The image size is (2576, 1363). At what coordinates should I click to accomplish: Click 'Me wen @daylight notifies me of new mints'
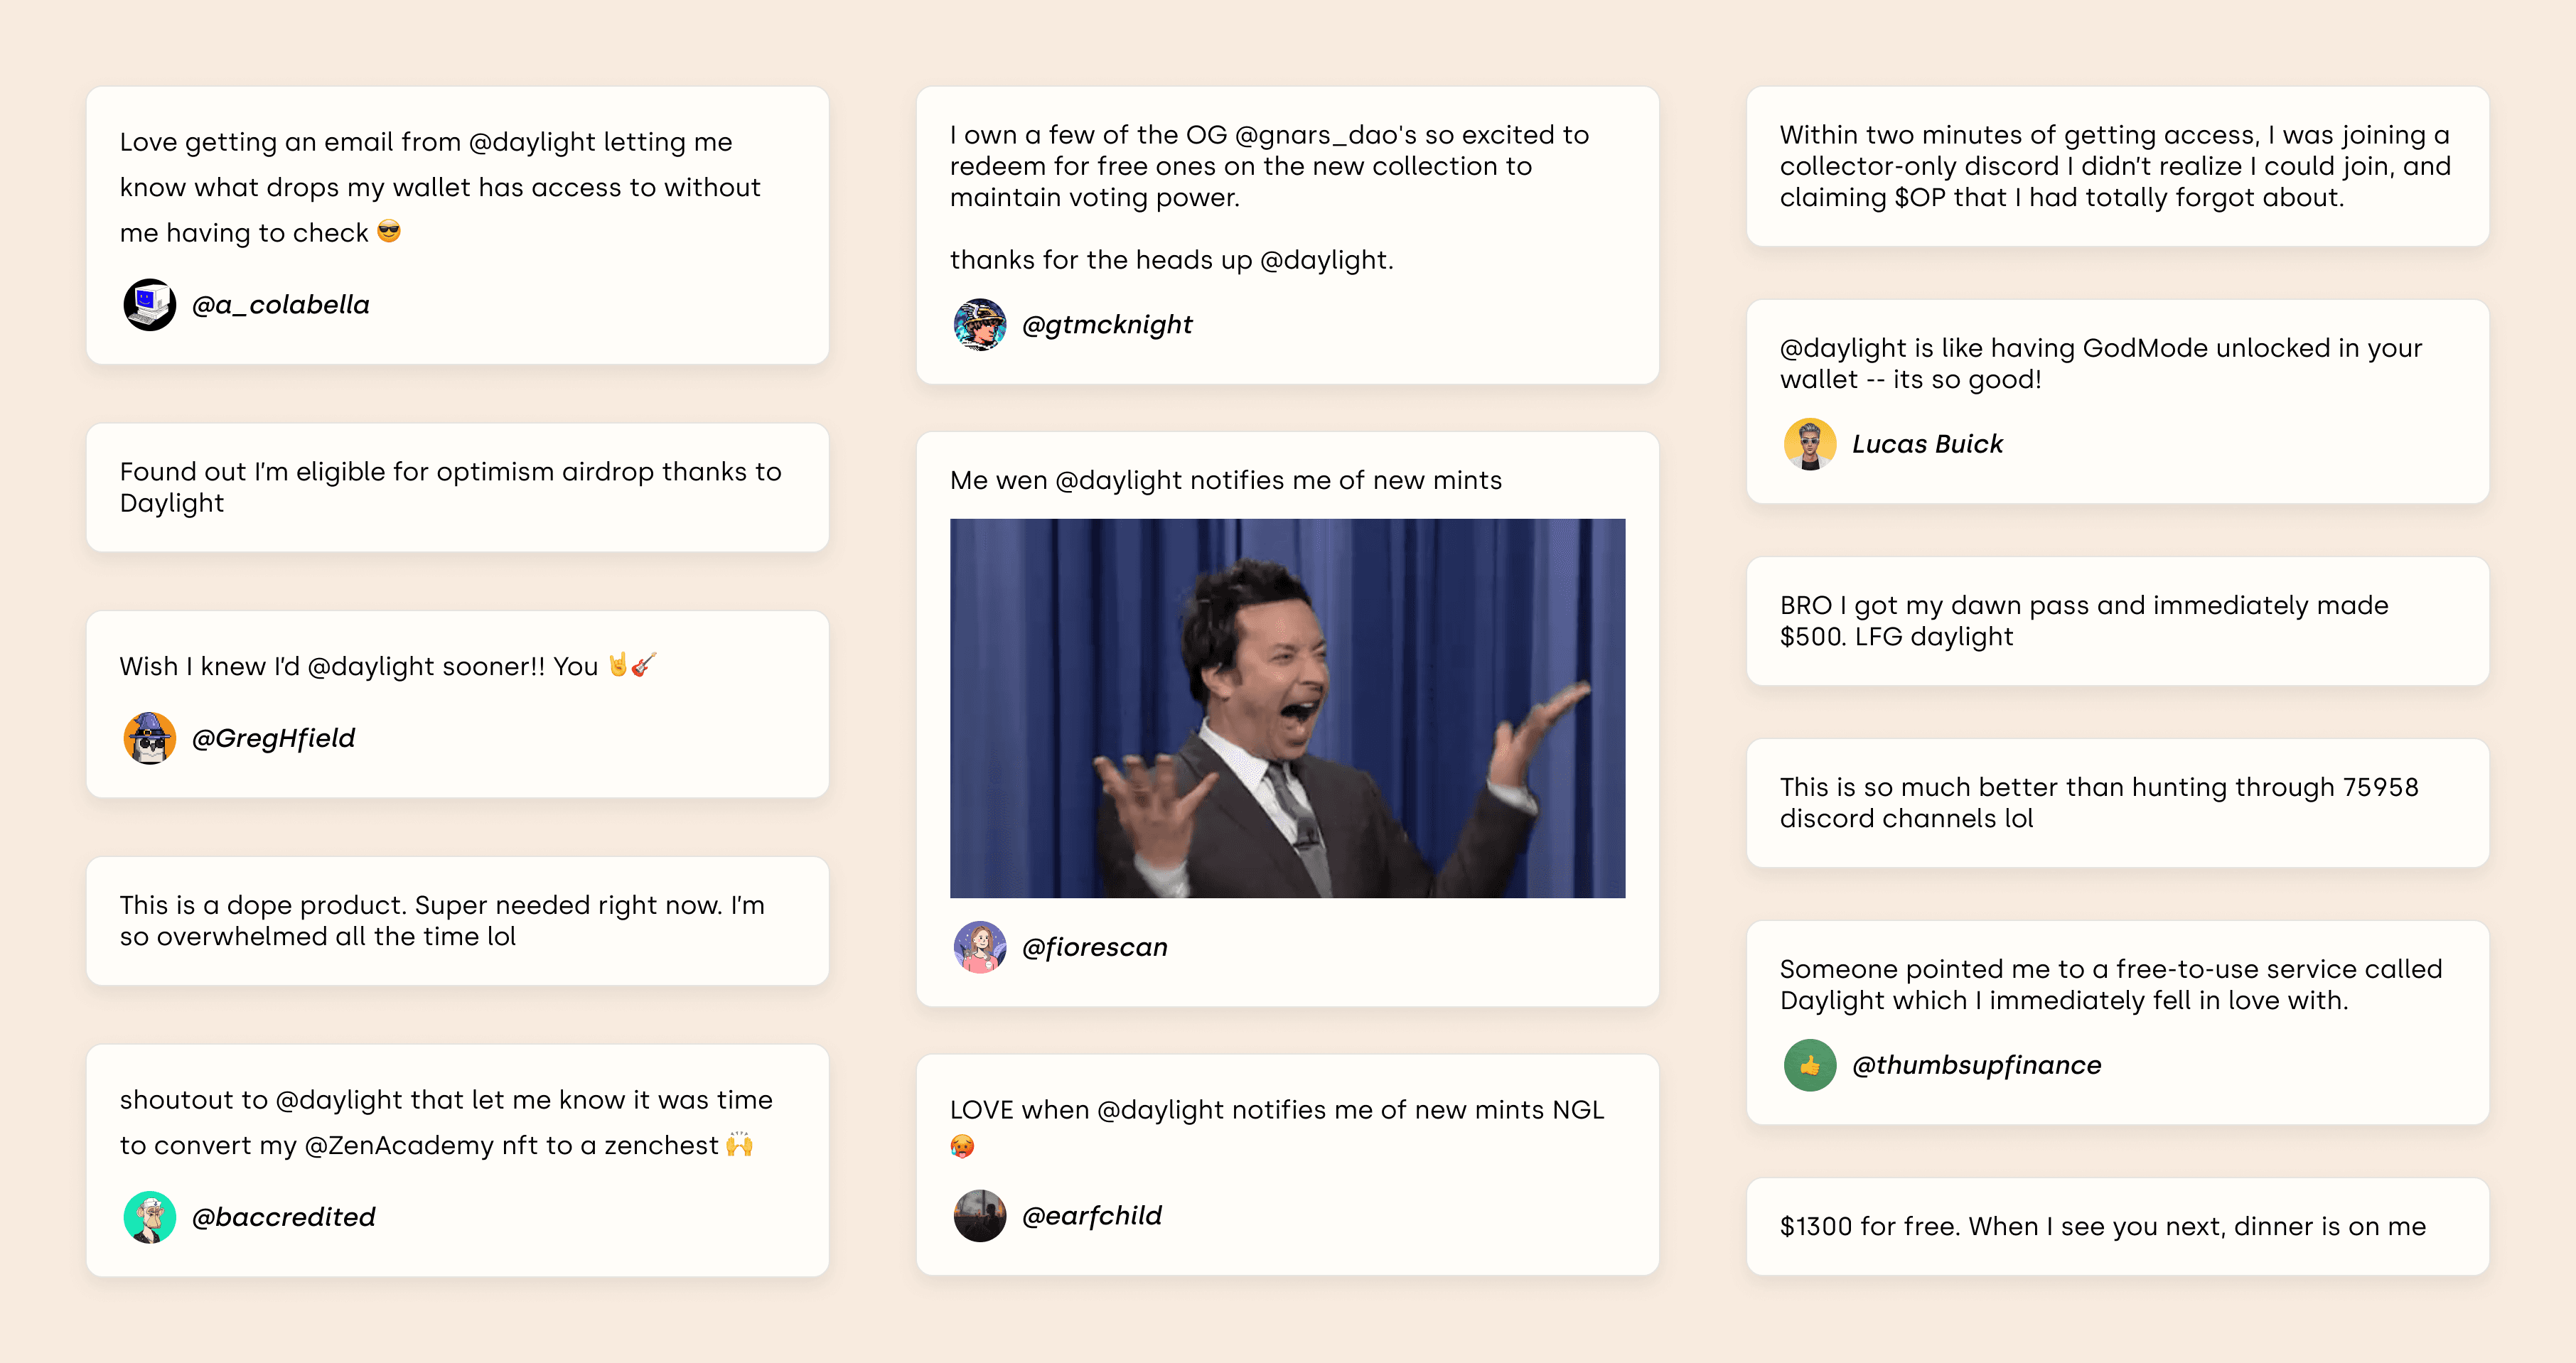tap(1225, 480)
